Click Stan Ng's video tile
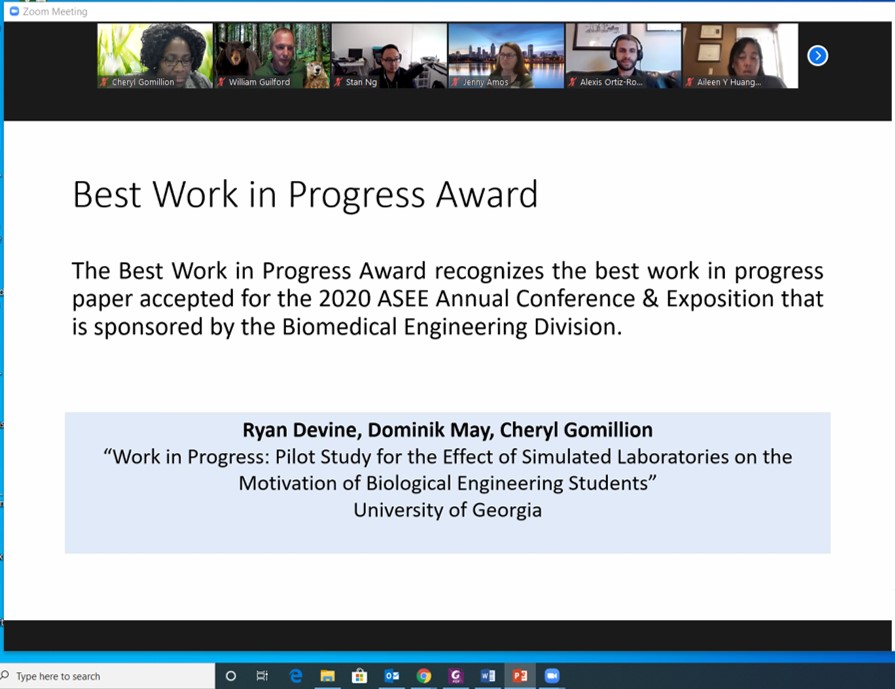The image size is (895, 689). tap(389, 56)
